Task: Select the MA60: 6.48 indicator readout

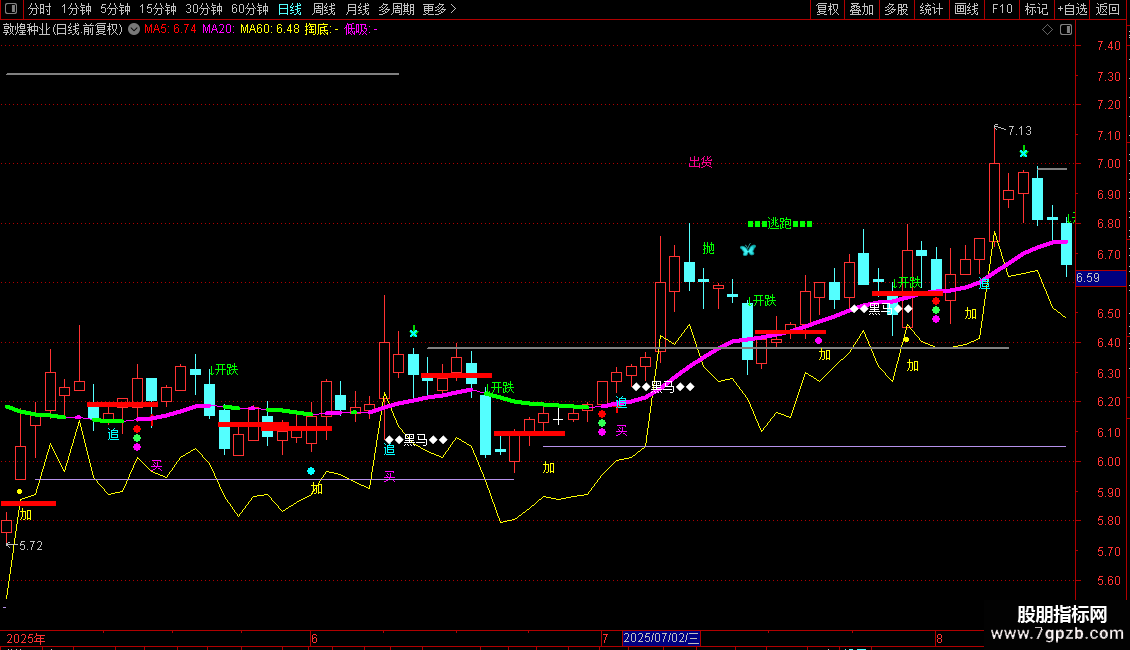Action: [x=270, y=30]
